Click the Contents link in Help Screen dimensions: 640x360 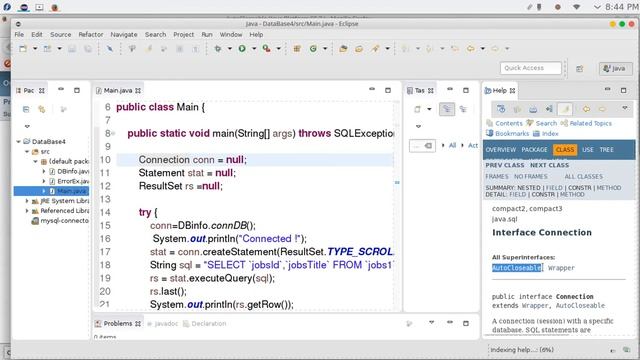click(x=509, y=123)
